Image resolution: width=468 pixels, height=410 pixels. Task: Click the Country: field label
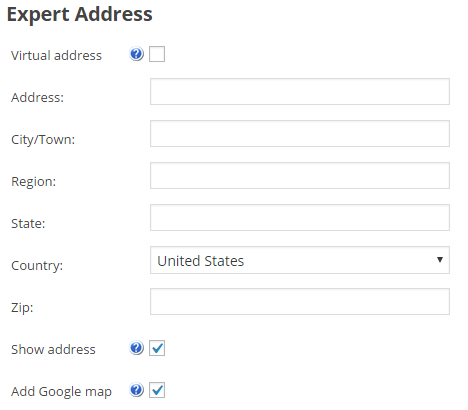click(x=37, y=266)
